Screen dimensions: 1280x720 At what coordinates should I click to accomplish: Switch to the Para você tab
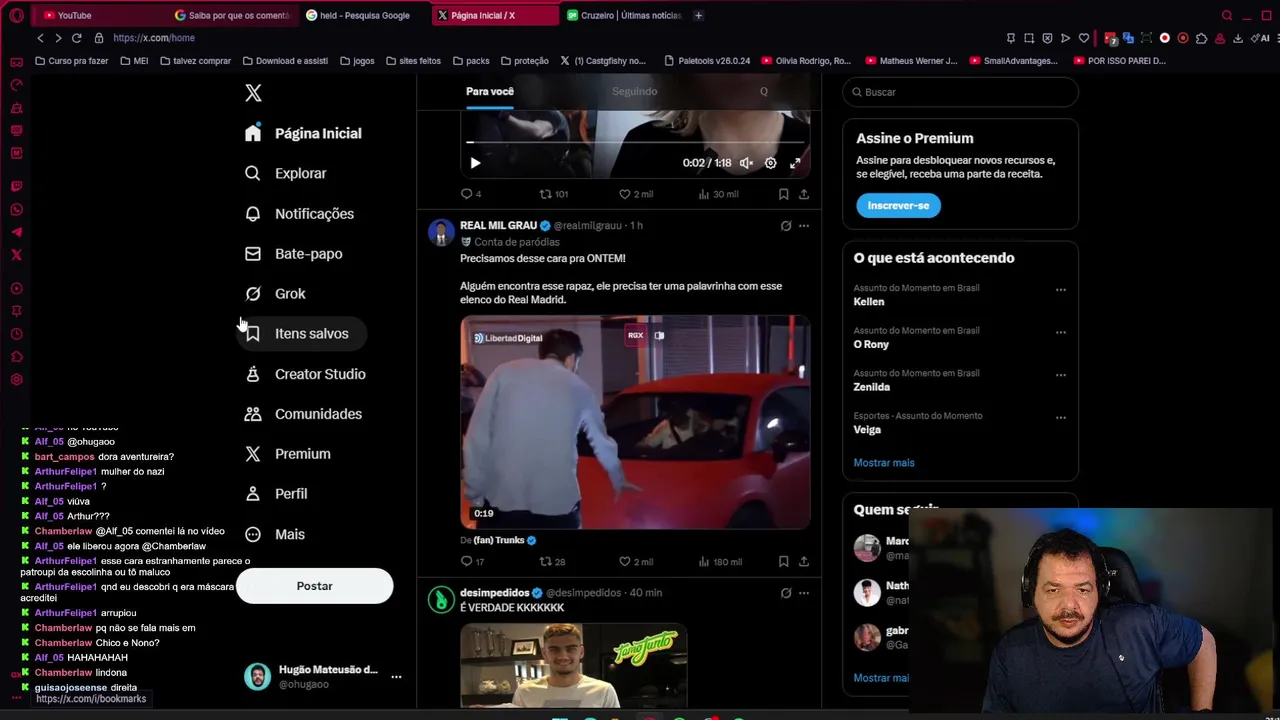tap(490, 91)
